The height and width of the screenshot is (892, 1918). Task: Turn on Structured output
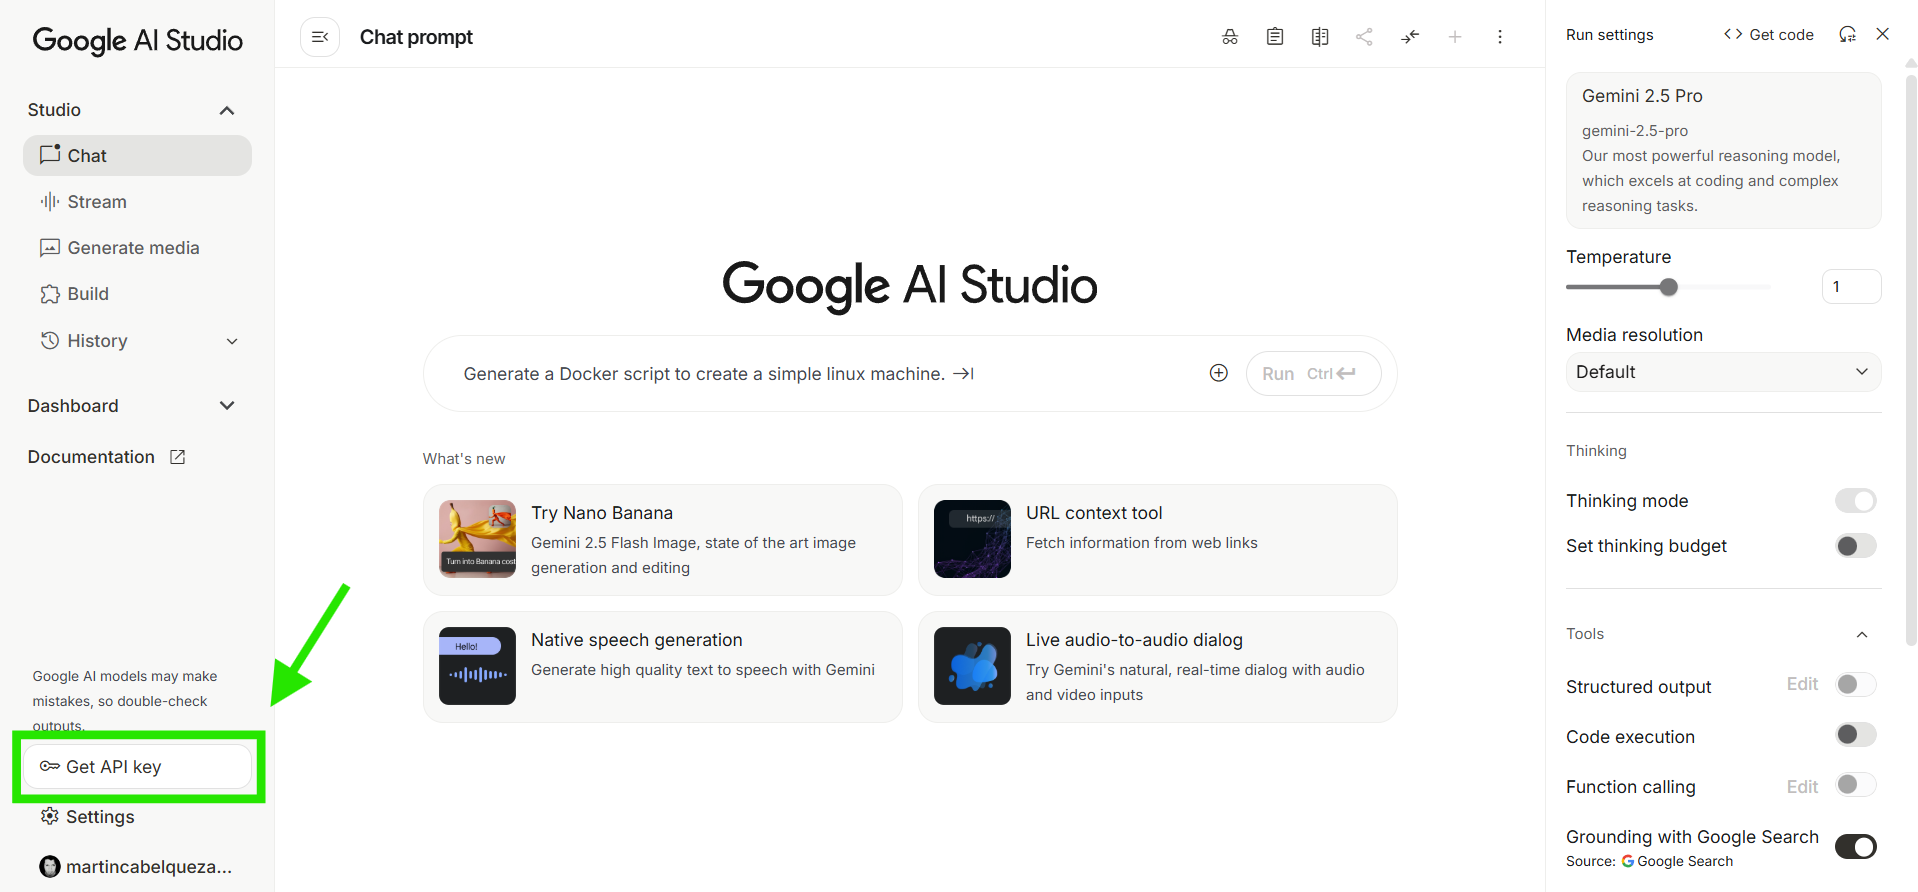click(x=1855, y=685)
